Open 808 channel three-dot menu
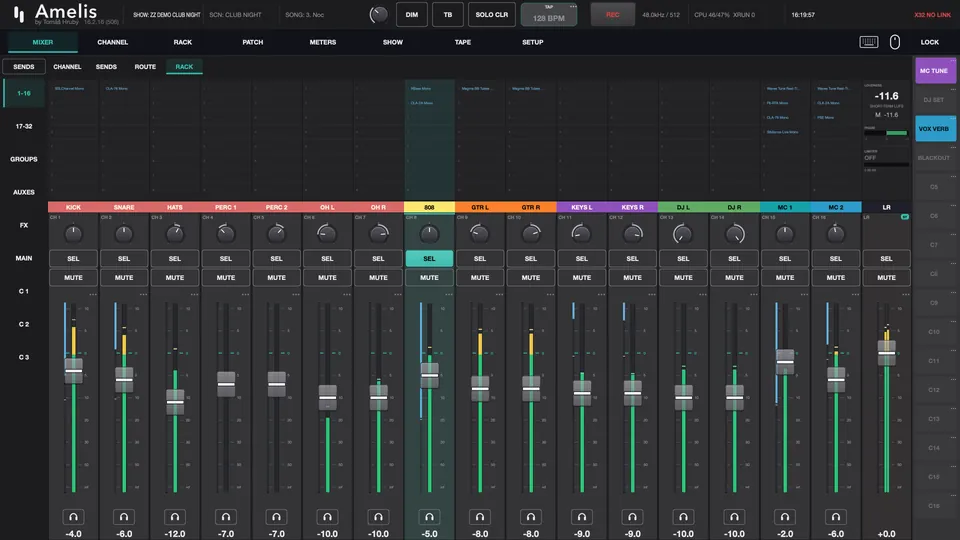 click(x=449, y=294)
